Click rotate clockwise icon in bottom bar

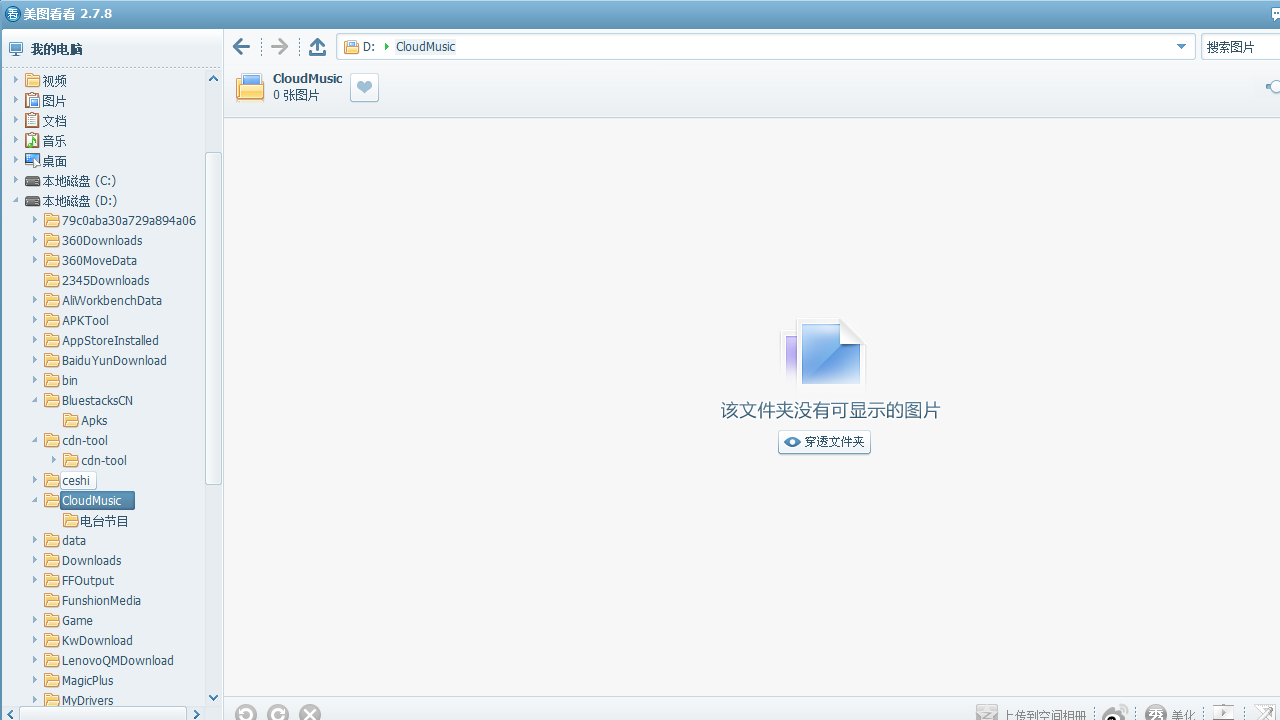[x=278, y=712]
